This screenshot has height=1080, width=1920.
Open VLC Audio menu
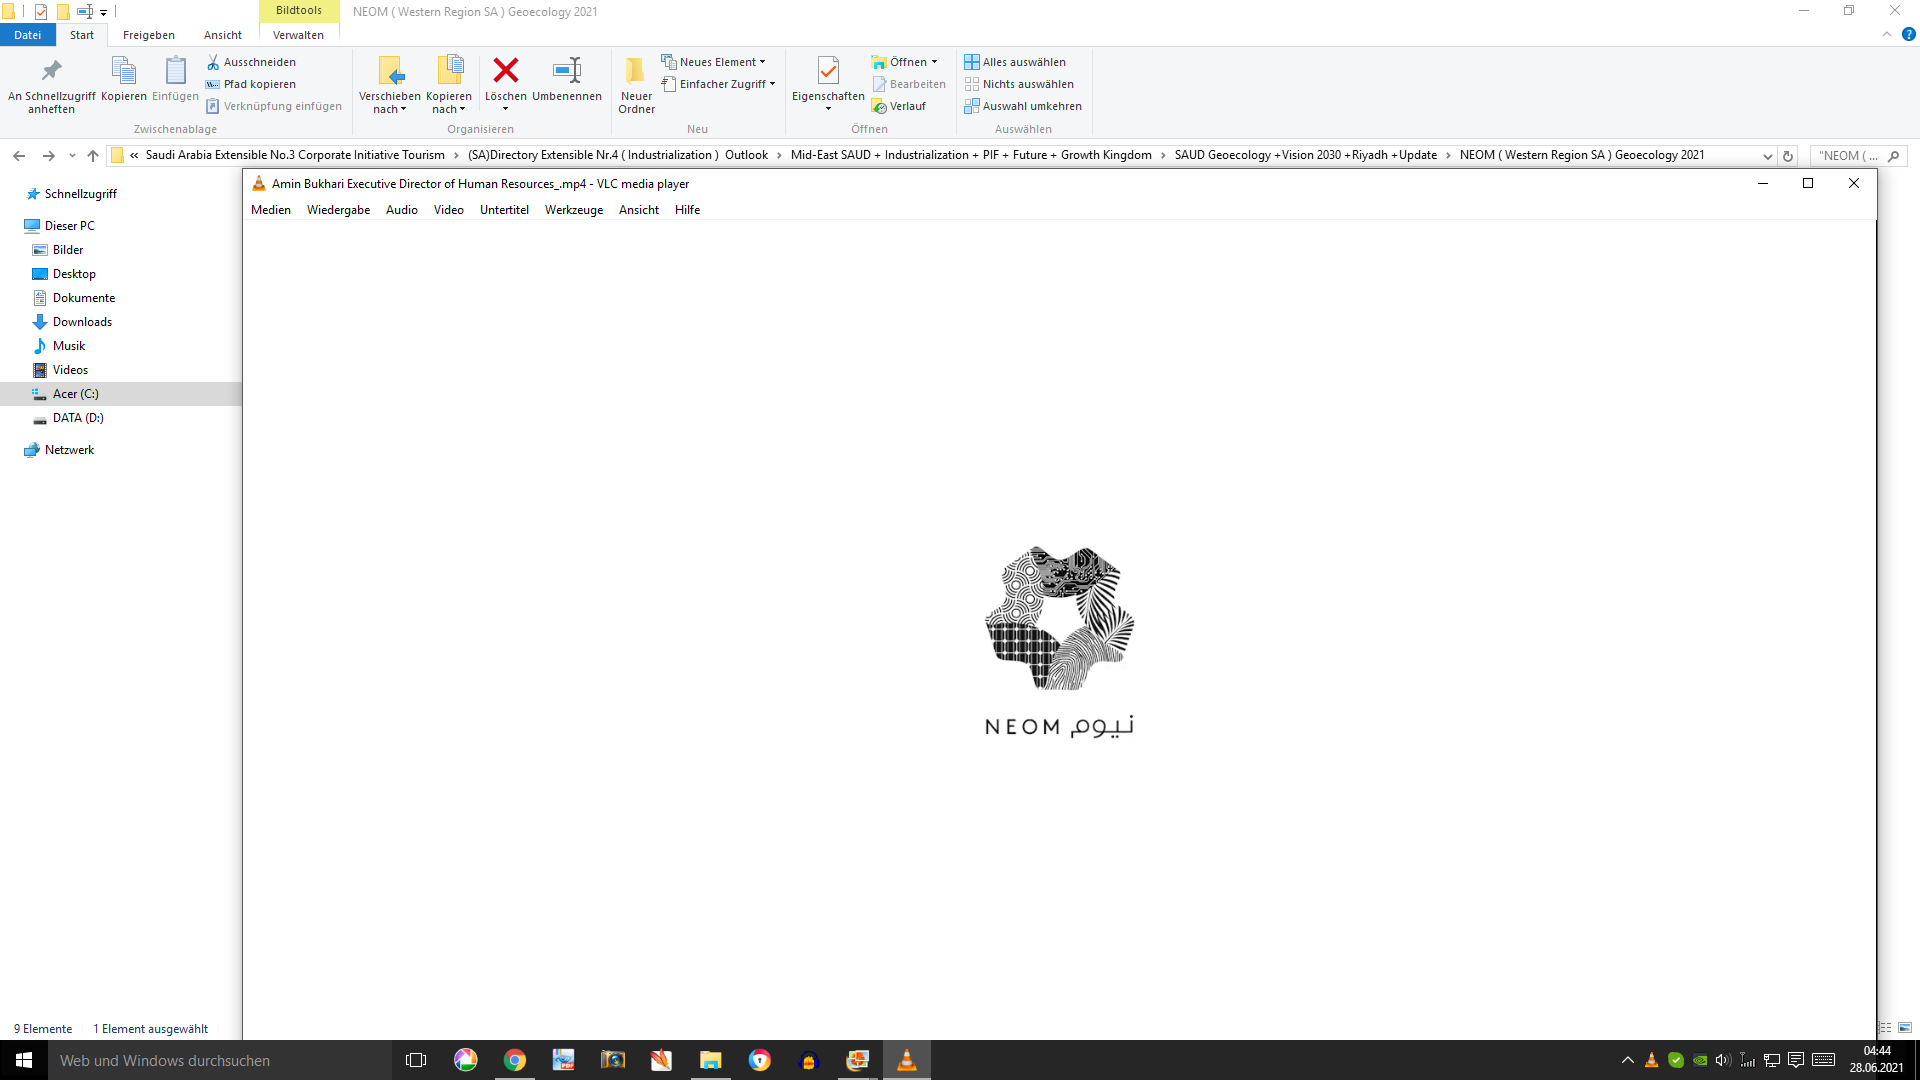tap(402, 210)
